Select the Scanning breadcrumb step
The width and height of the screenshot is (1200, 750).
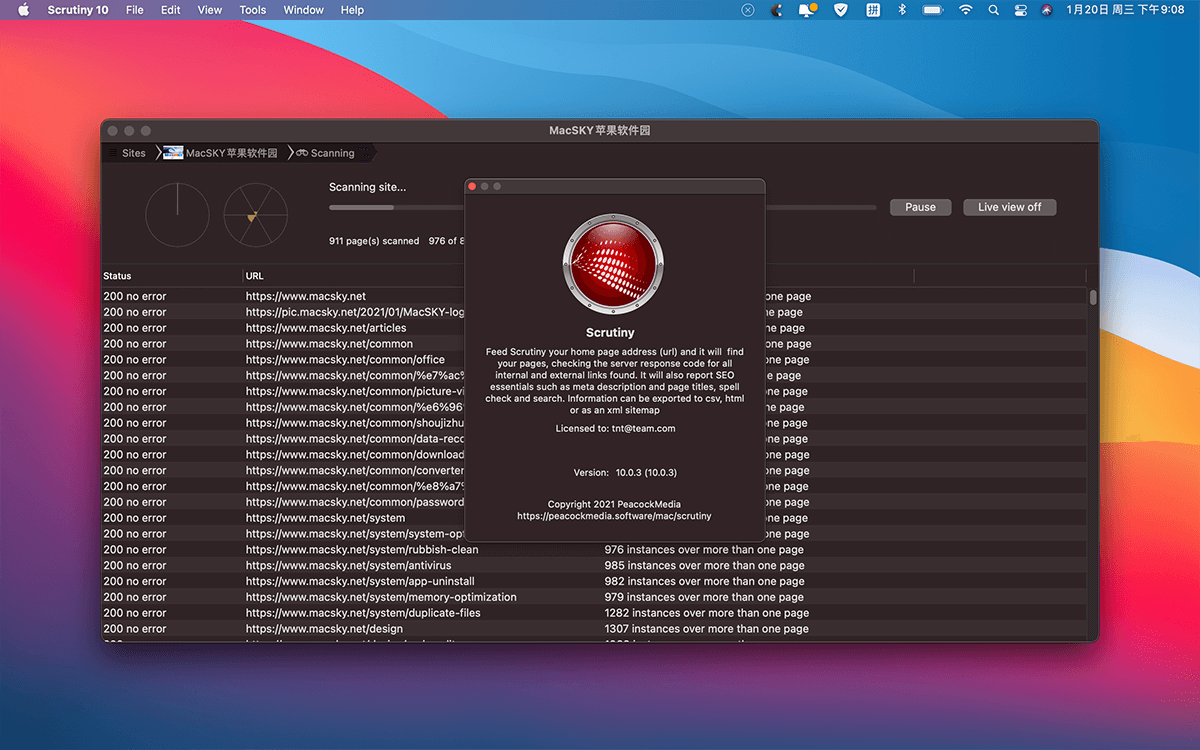tap(333, 153)
